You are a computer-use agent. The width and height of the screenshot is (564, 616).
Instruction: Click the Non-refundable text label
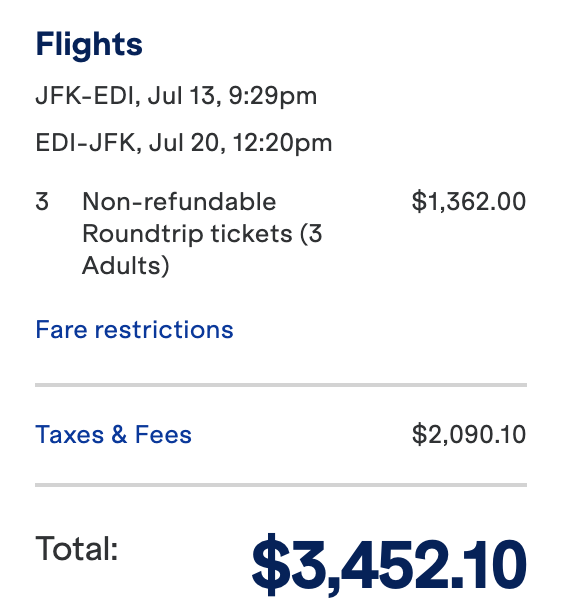pos(179,202)
